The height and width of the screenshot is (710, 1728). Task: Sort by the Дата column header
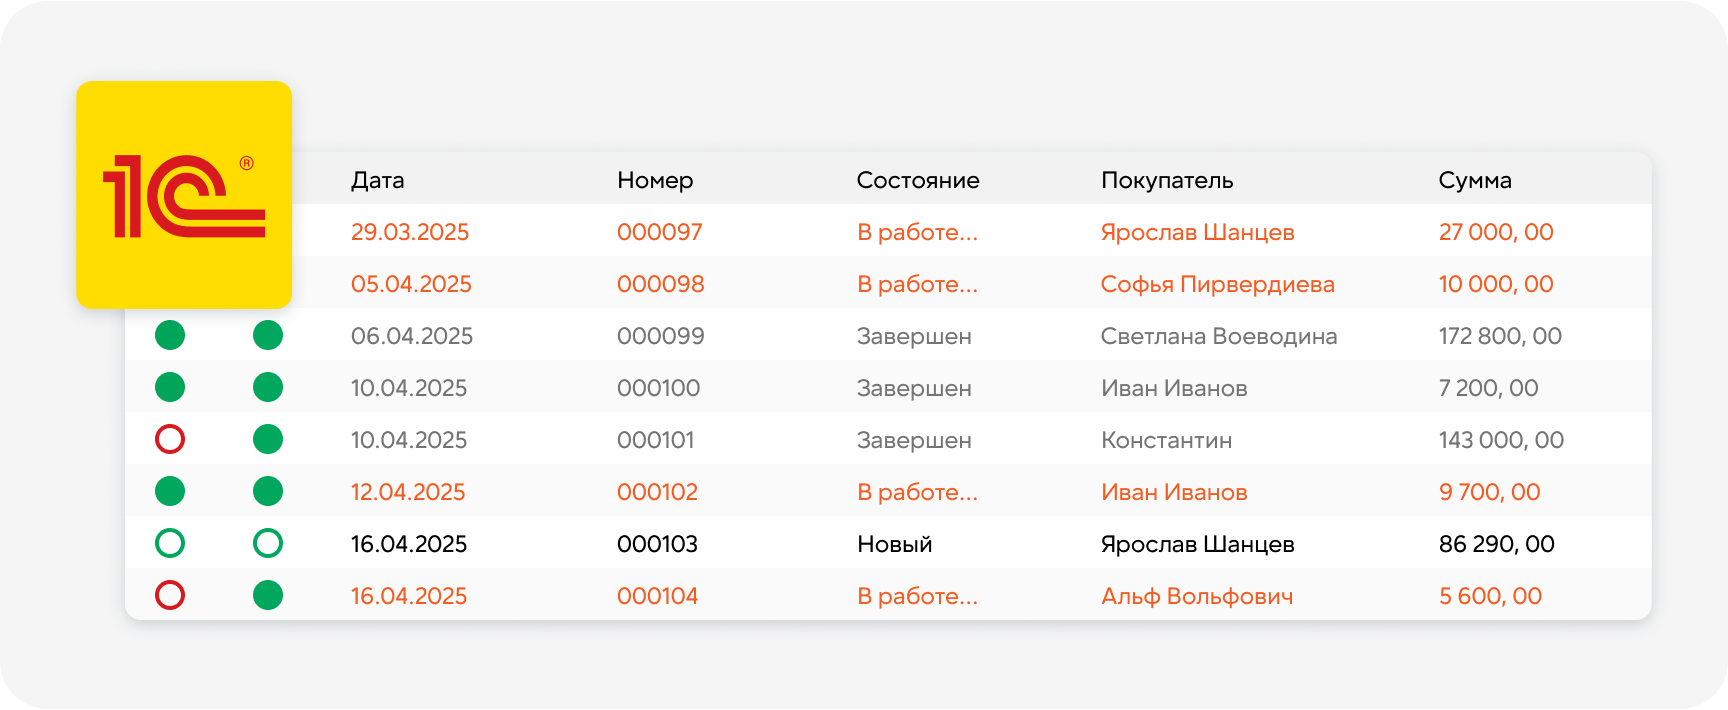pos(378,181)
